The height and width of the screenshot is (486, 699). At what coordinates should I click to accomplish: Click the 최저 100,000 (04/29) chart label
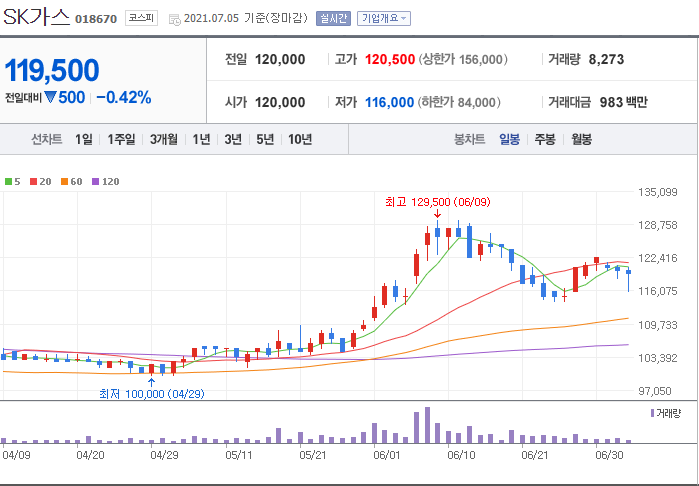click(x=152, y=394)
